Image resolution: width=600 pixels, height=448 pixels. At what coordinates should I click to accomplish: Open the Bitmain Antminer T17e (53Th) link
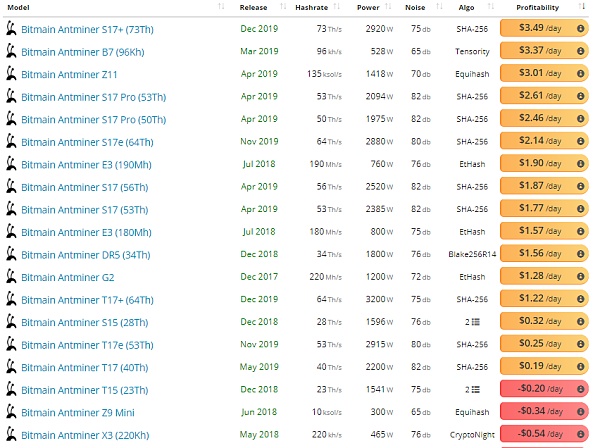tap(87, 345)
